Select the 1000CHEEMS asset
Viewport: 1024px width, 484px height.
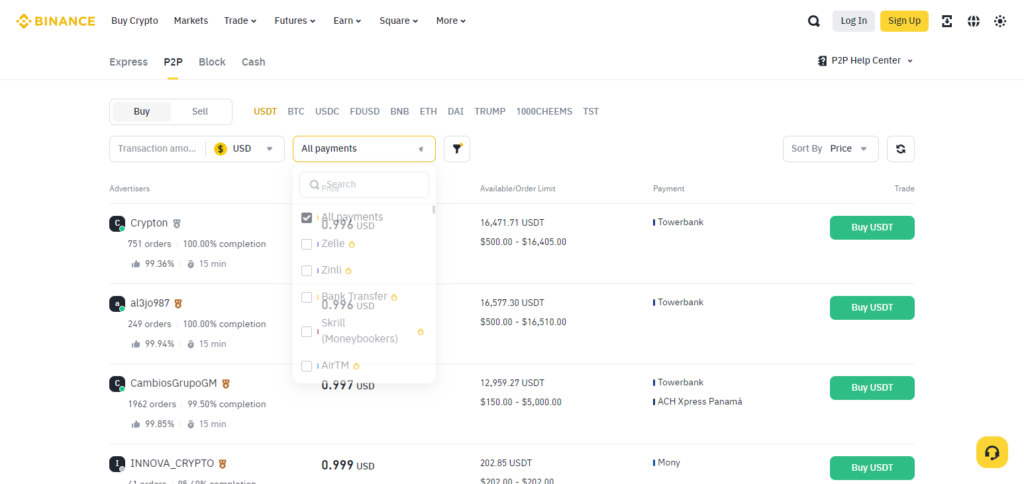(544, 112)
